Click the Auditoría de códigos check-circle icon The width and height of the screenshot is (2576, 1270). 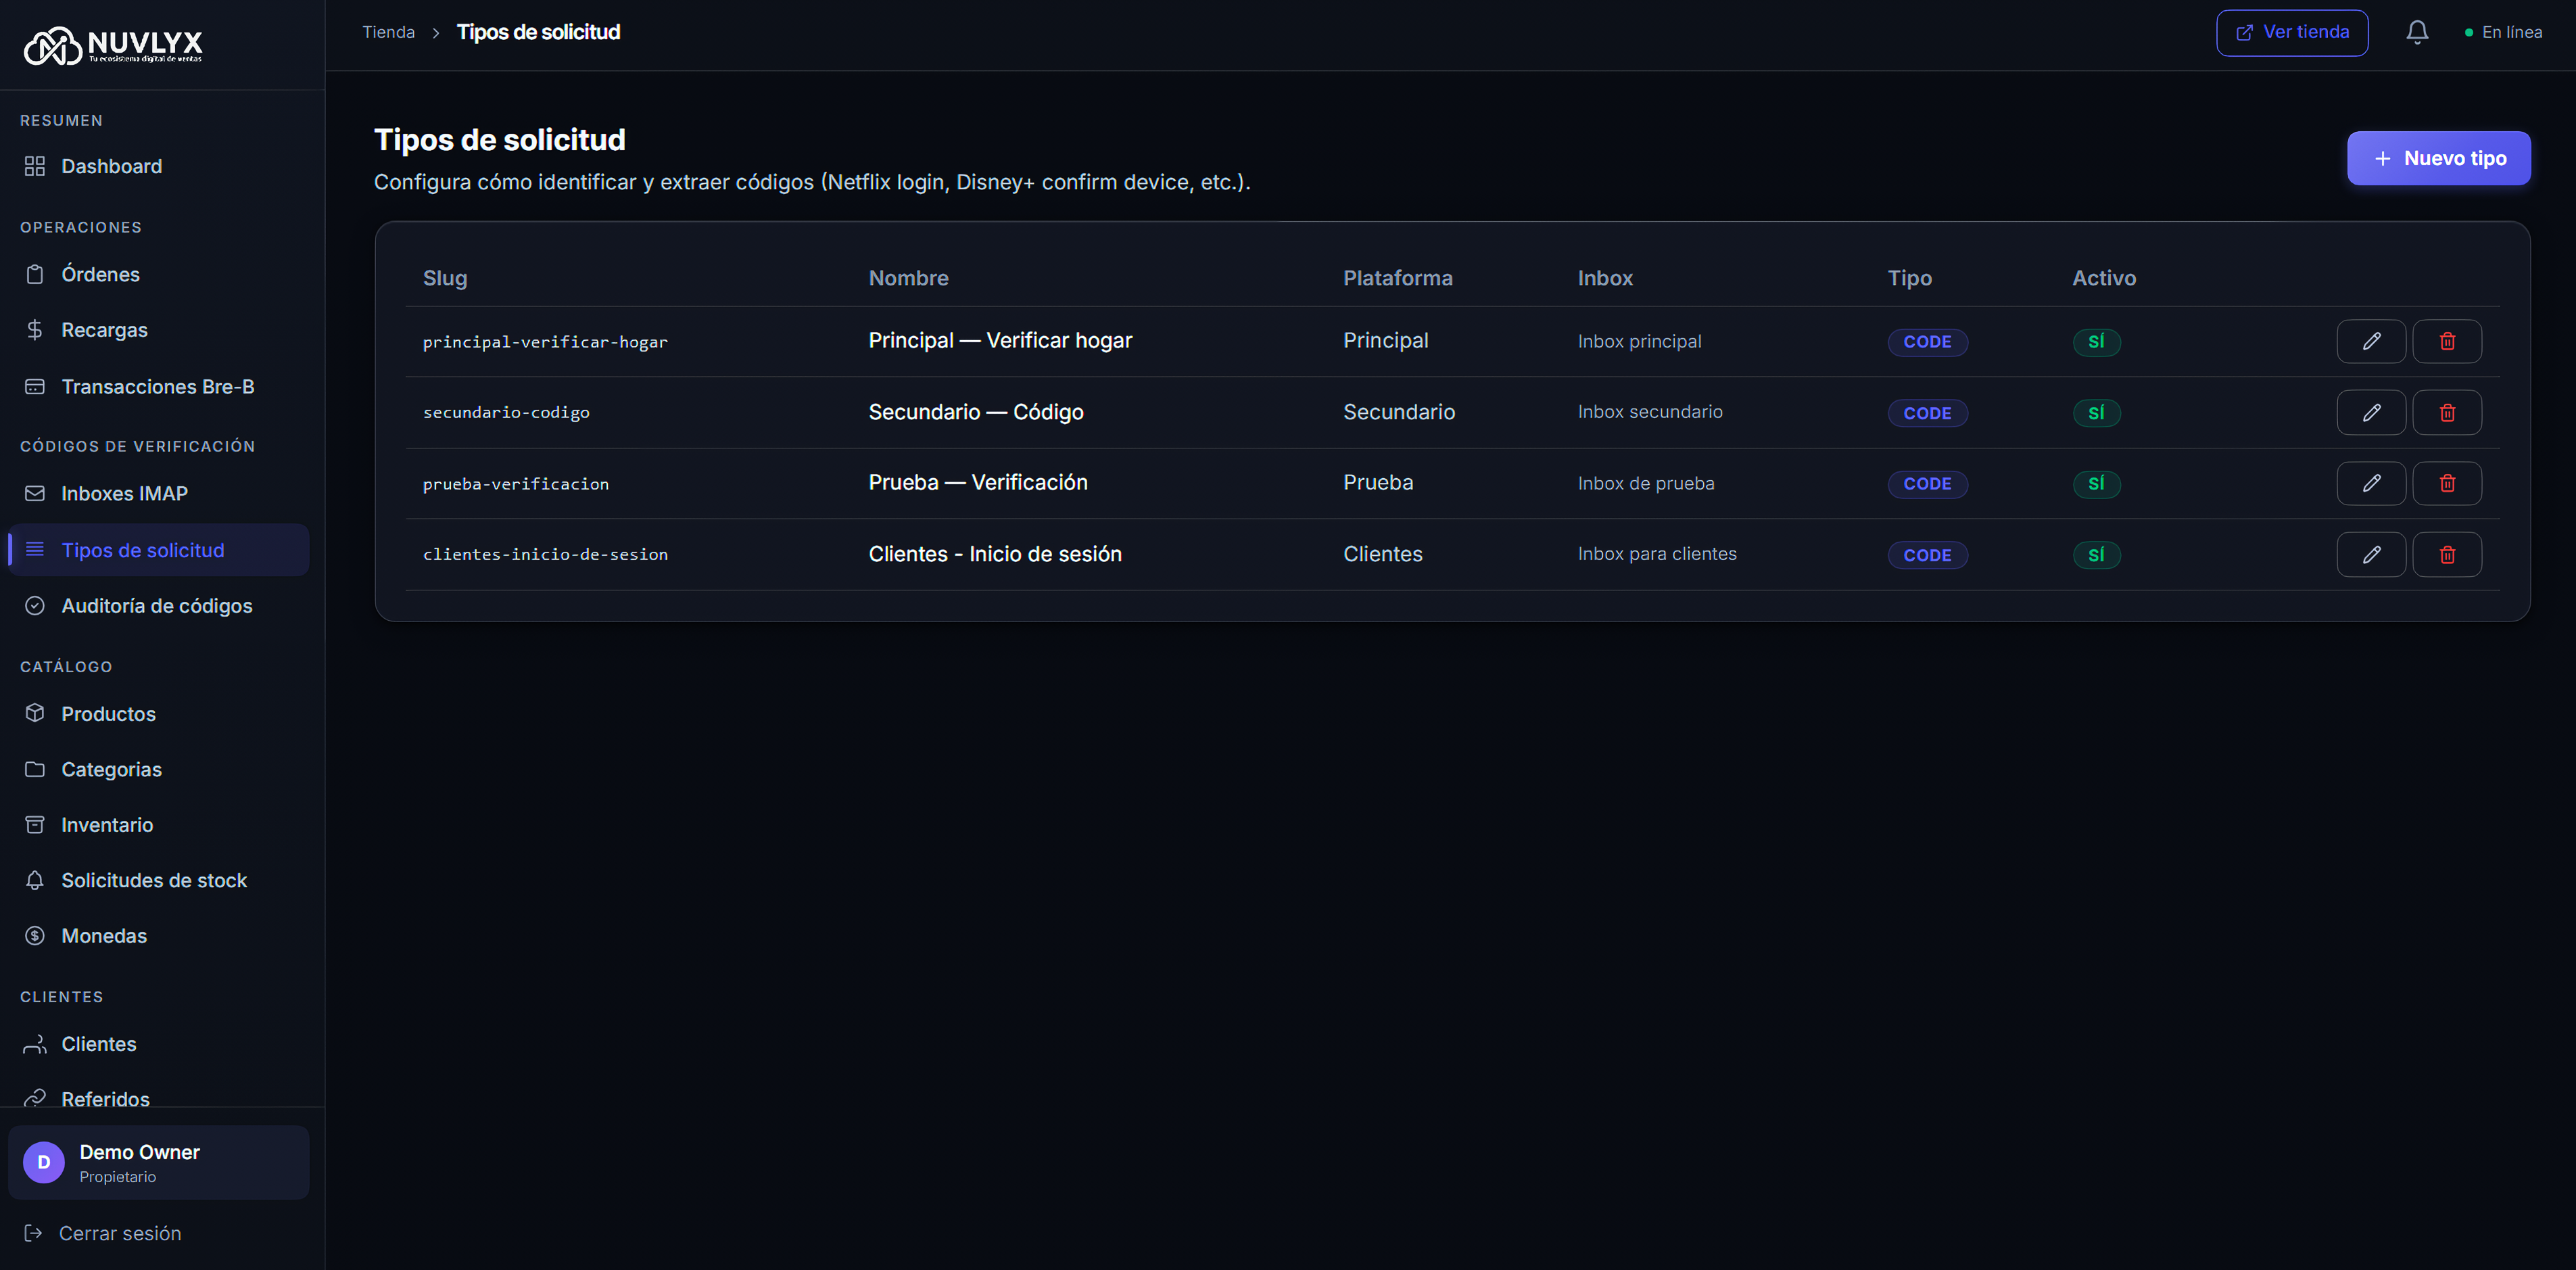coord(35,605)
